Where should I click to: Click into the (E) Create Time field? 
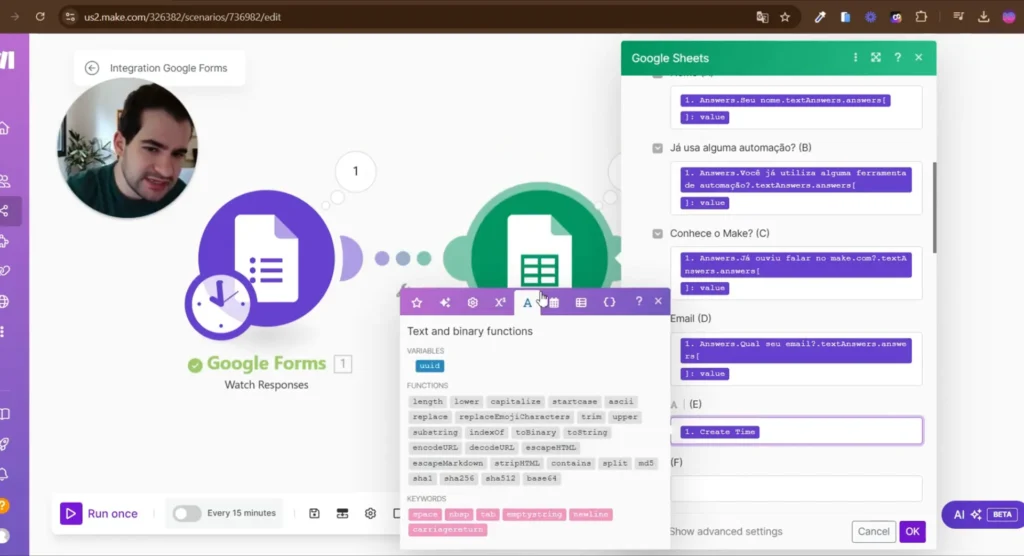[x=796, y=431]
